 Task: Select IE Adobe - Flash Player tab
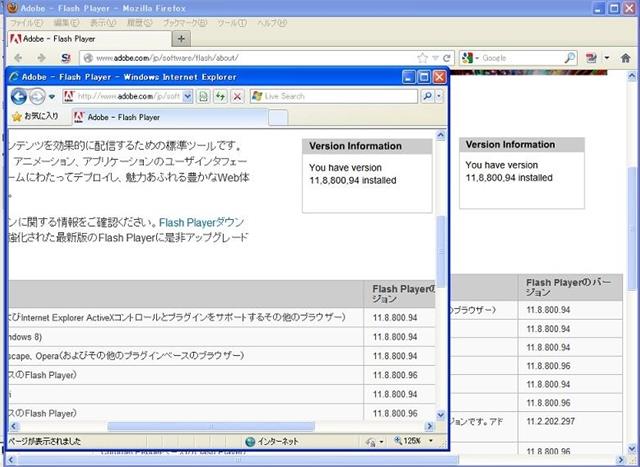[170, 117]
